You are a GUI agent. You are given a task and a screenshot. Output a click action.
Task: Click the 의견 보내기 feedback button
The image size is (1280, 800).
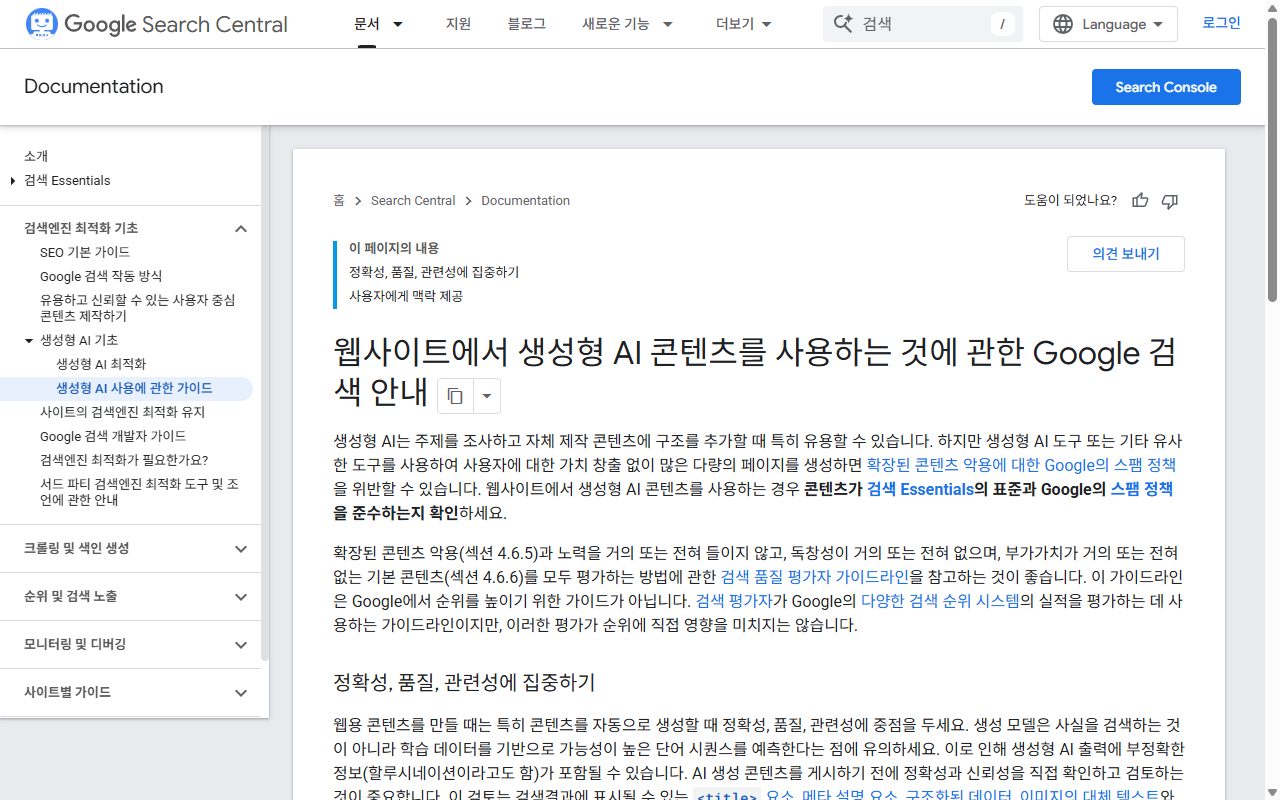1126,254
